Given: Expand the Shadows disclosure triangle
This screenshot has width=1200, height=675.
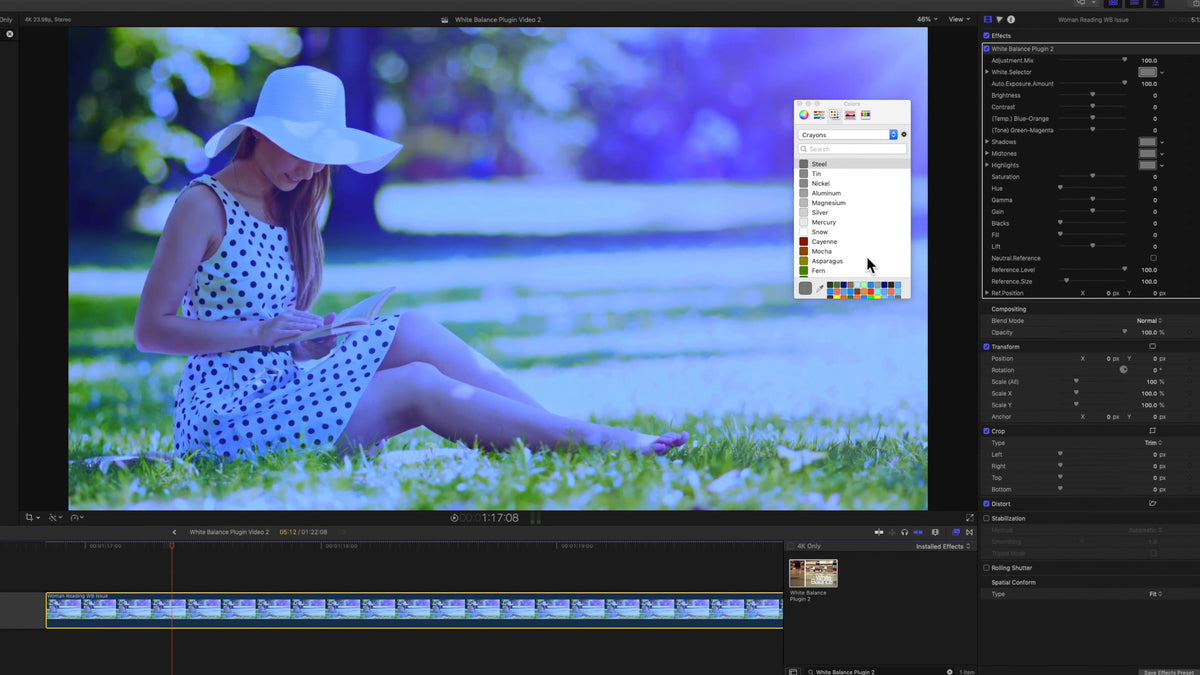Looking at the screenshot, I should (987, 142).
